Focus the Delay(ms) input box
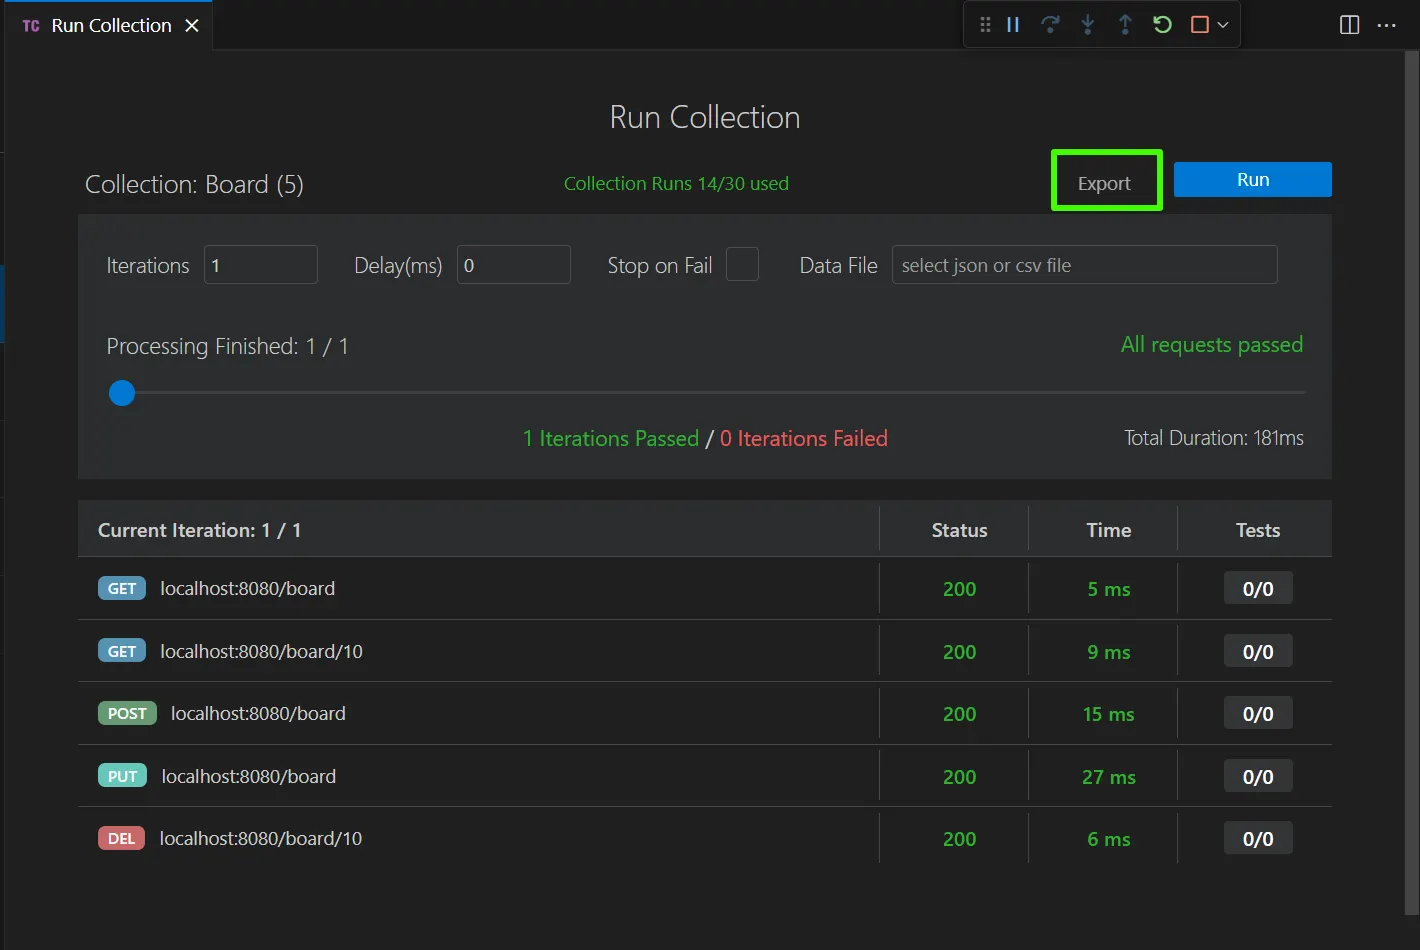 [514, 265]
